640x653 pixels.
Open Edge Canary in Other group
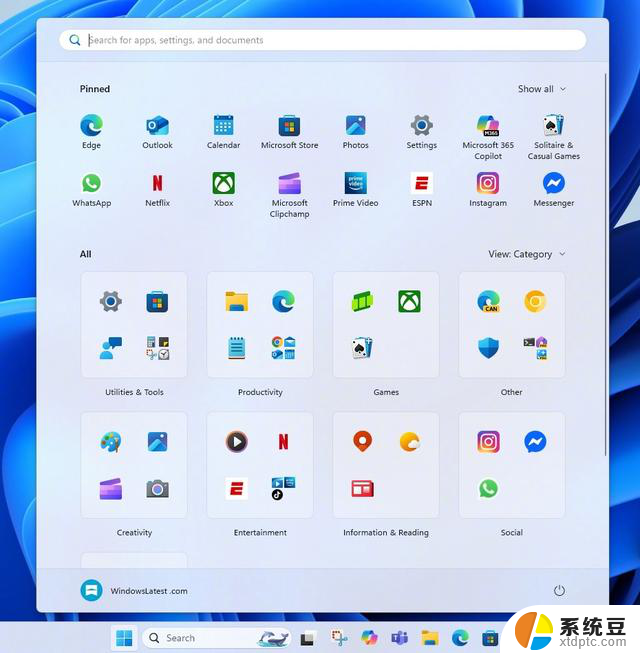[x=488, y=301]
